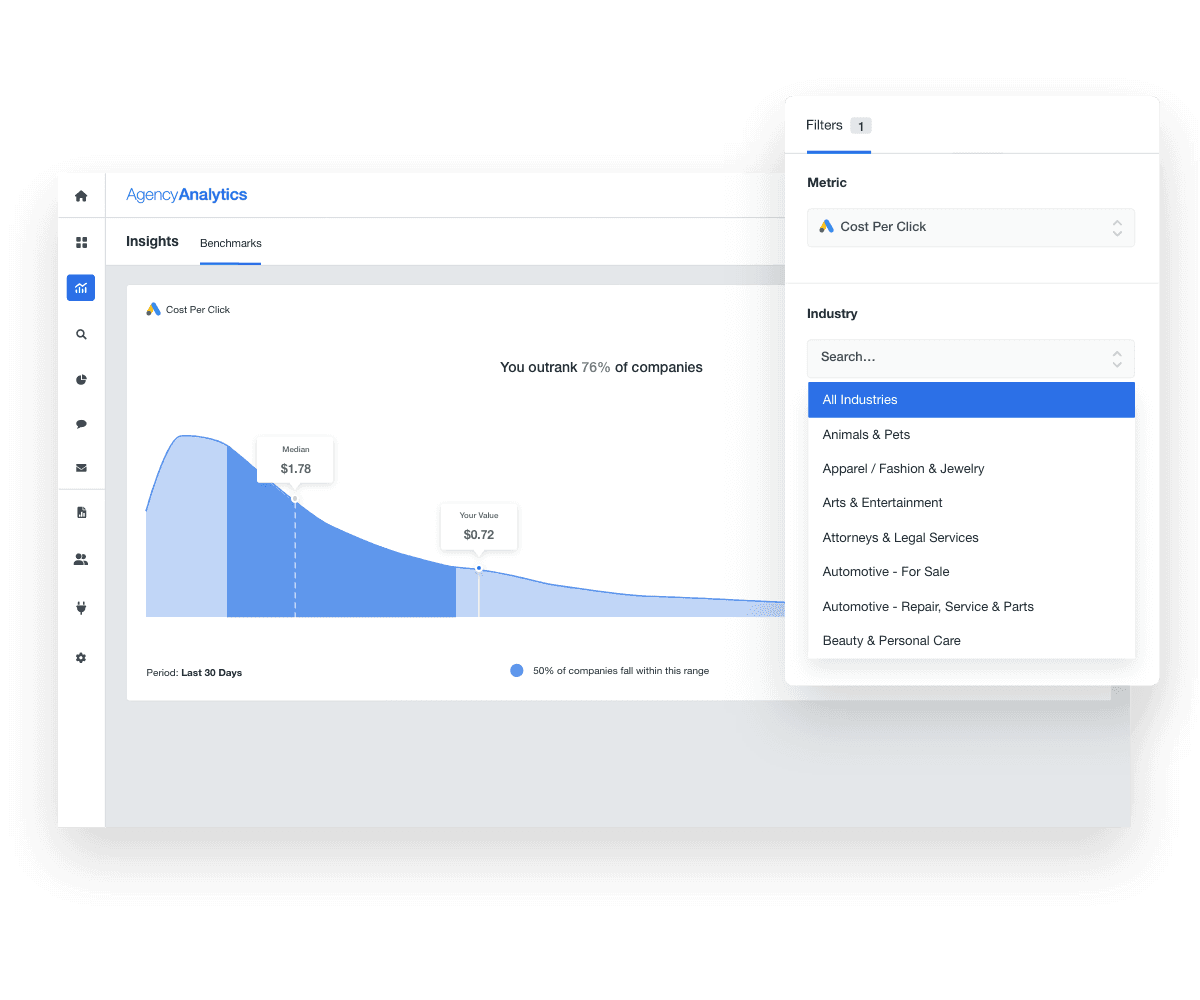
Task: Click the AgencyAnalytics logo link
Action: point(187,195)
